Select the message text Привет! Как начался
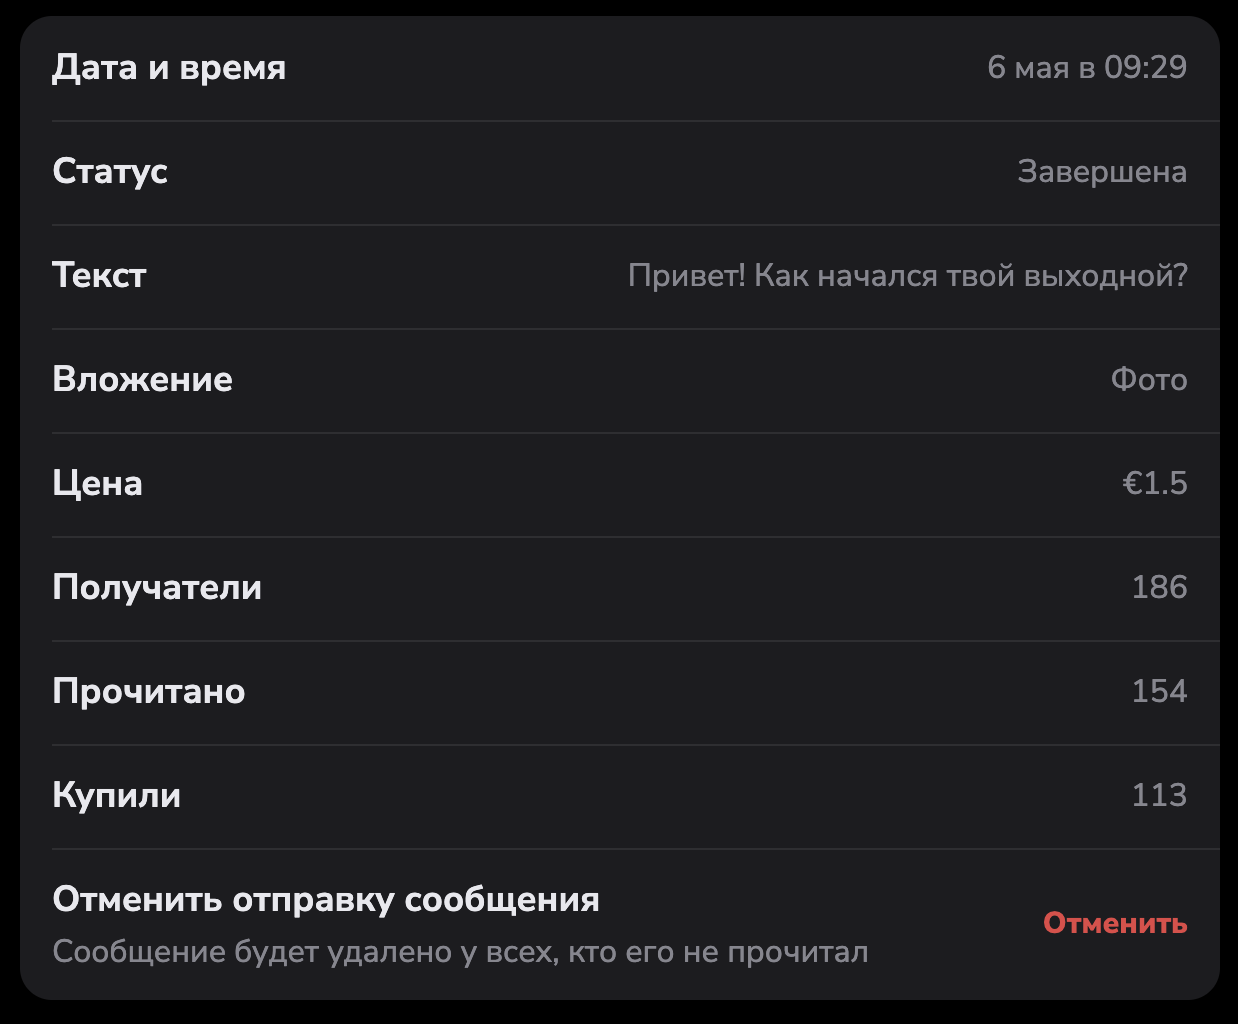 [907, 275]
